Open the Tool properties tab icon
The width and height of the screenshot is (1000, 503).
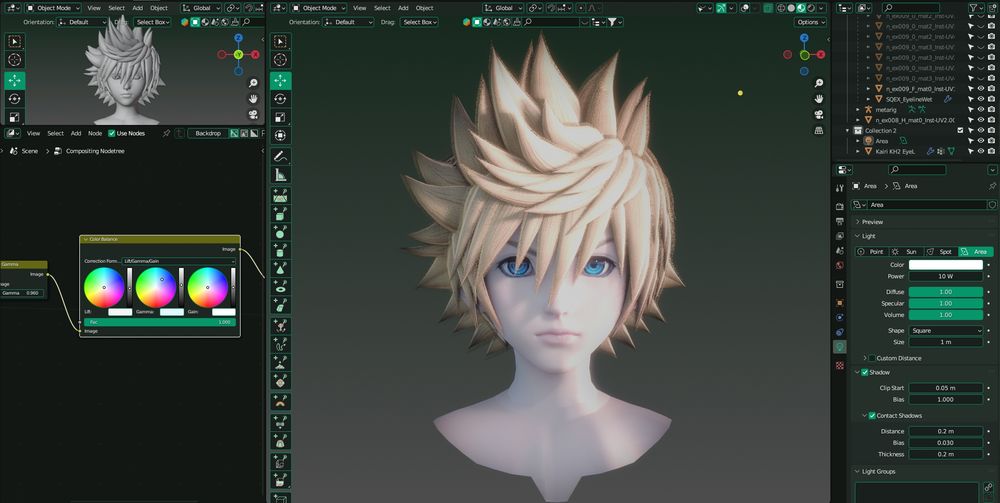(x=840, y=188)
